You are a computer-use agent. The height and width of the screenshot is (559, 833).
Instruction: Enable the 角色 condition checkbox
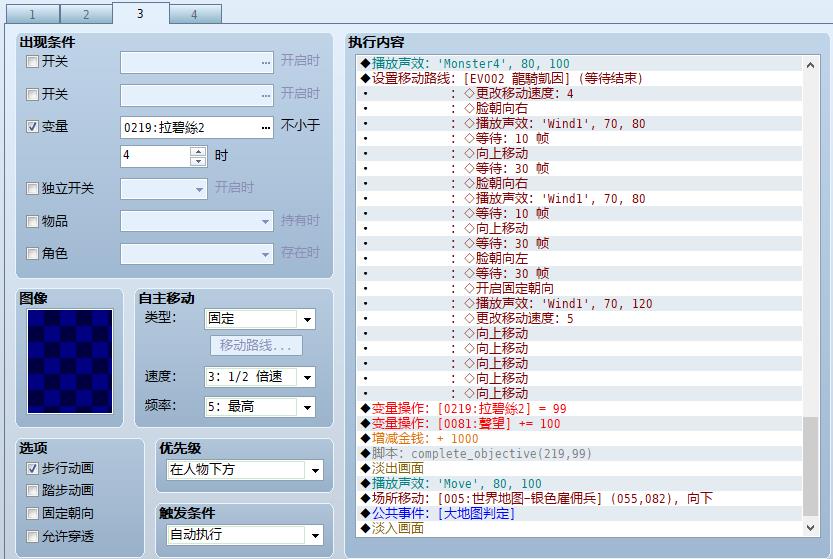tap(32, 253)
